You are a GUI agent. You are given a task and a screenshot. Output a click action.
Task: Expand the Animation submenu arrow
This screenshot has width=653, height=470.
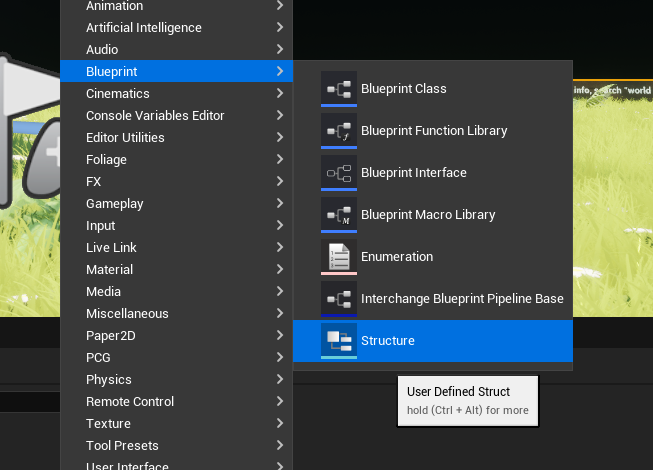tap(280, 5)
